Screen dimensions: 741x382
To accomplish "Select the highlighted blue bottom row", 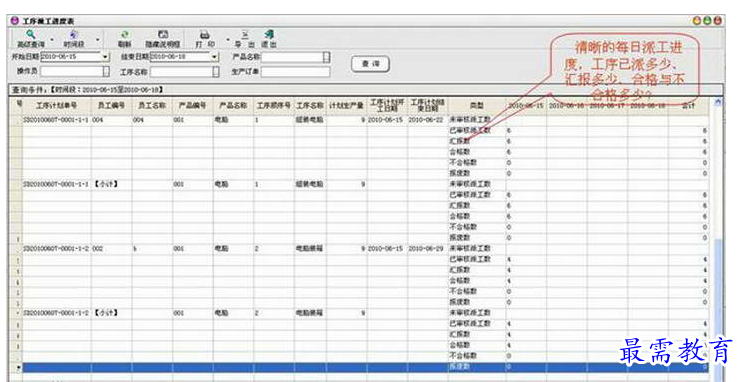I will 366,367.
